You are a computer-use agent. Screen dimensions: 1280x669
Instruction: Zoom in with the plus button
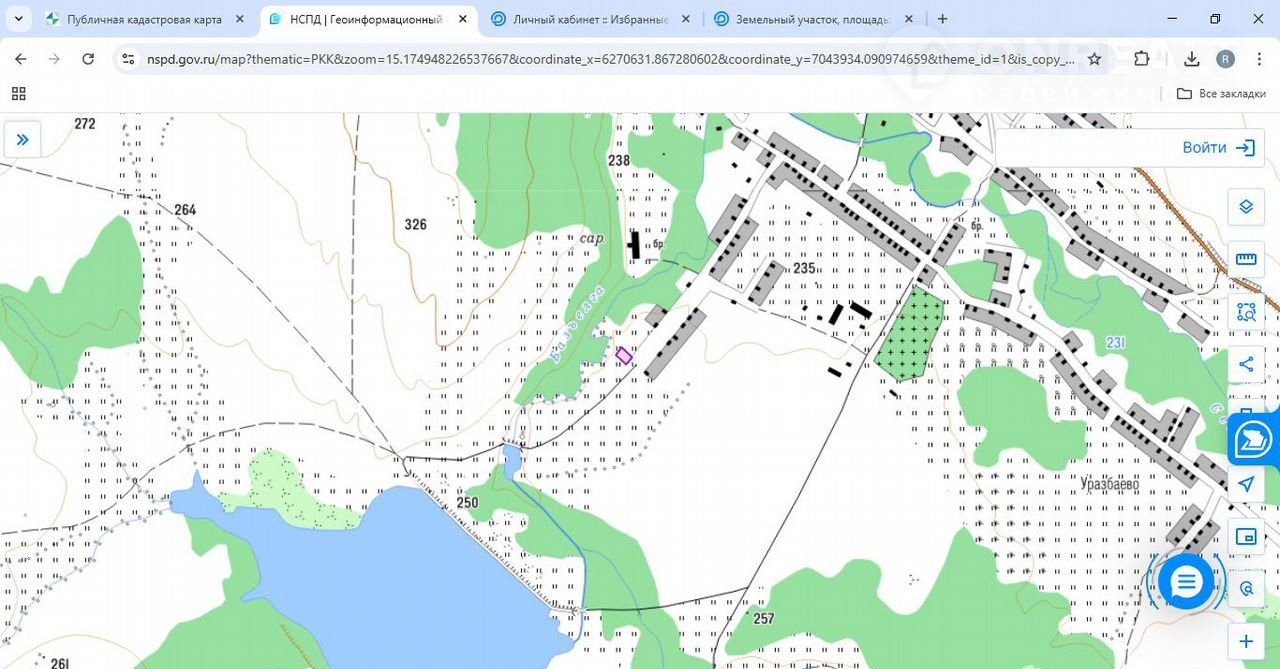(1245, 641)
